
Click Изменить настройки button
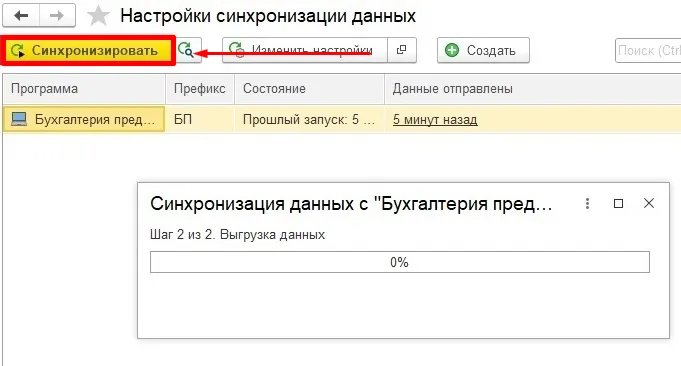click(x=304, y=50)
